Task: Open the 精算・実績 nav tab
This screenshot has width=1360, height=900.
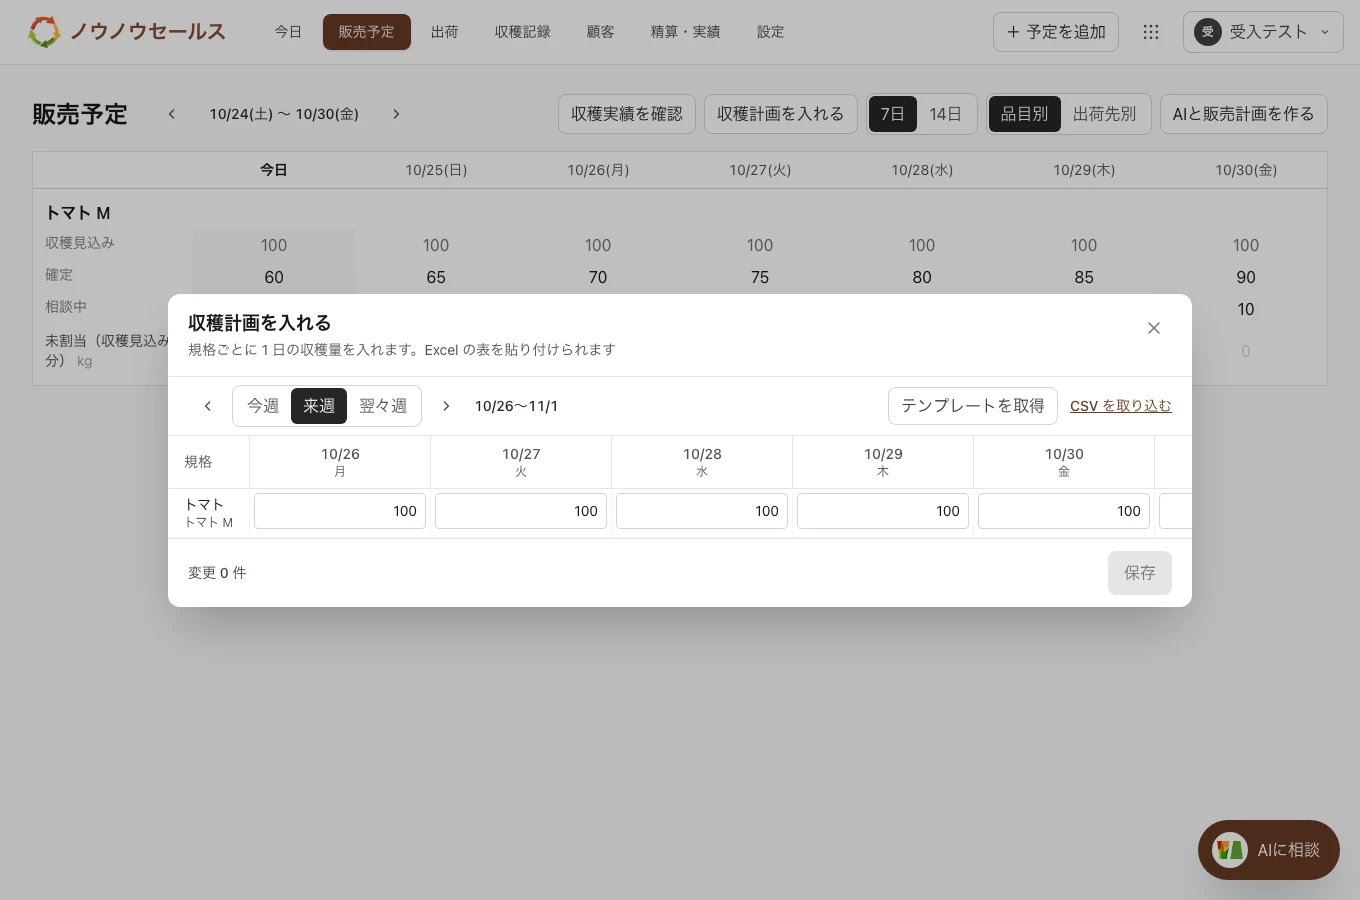Action: 686,32
